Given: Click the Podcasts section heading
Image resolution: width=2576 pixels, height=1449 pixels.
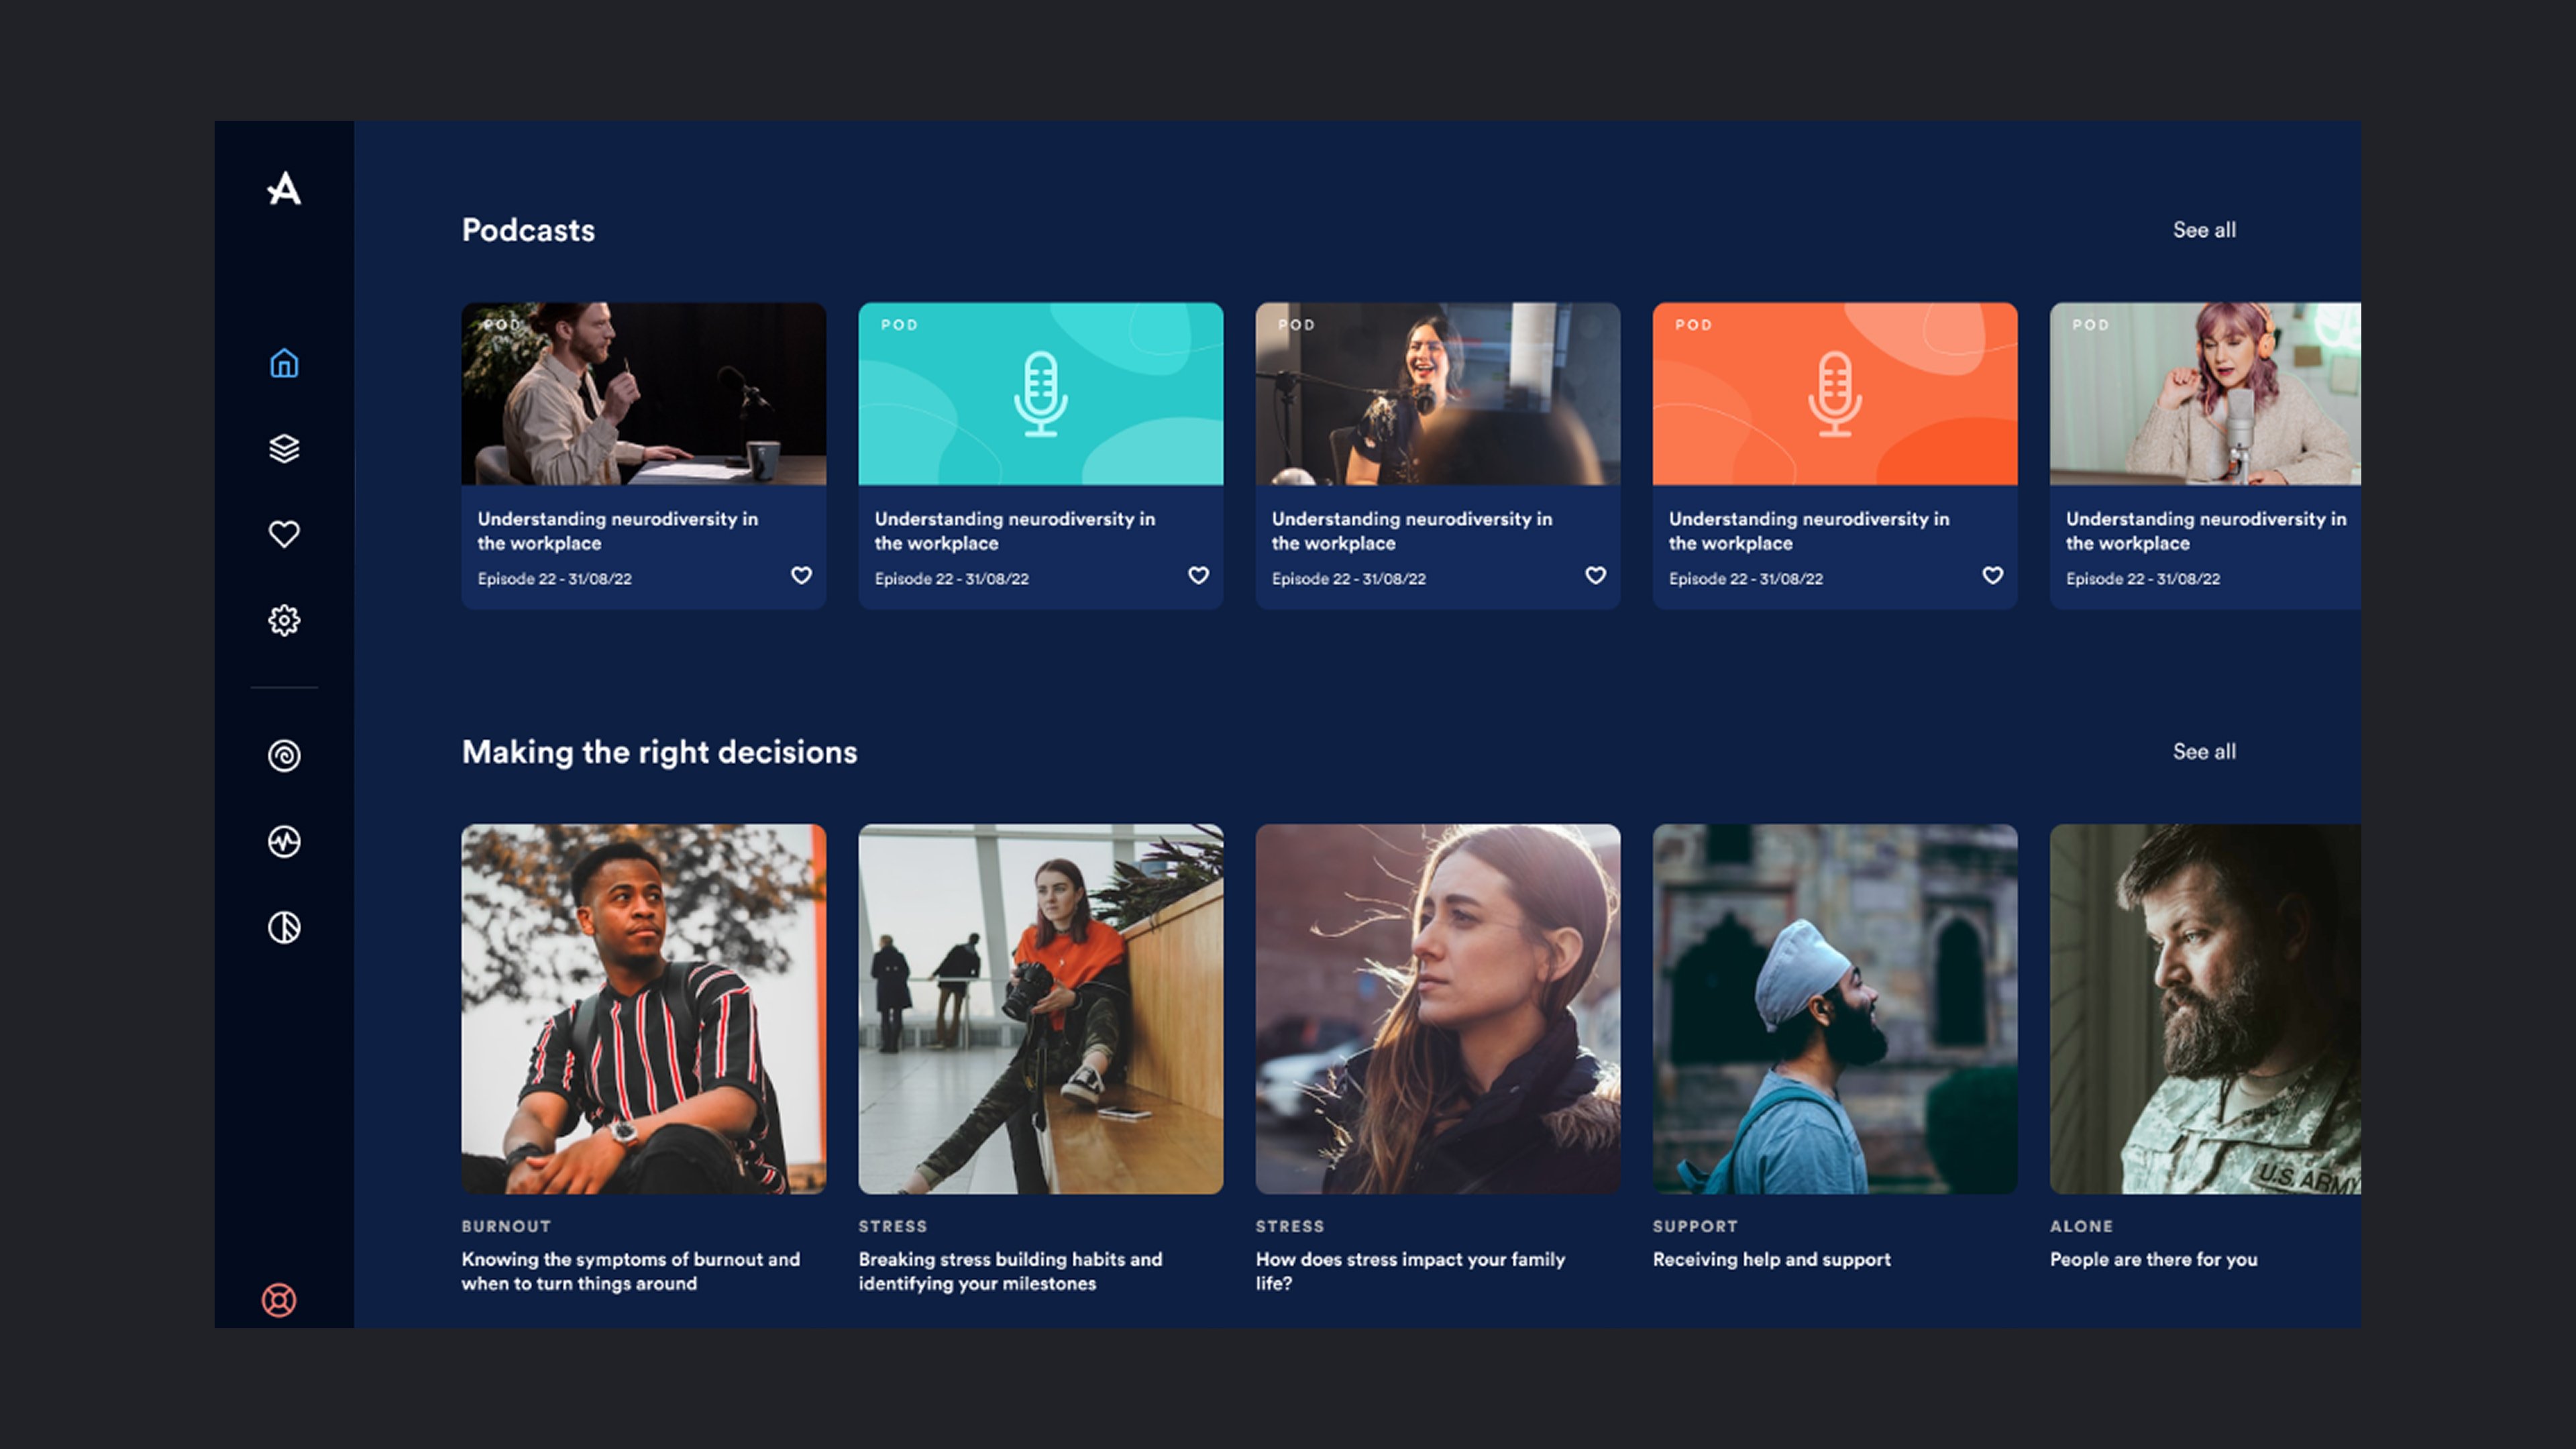Looking at the screenshot, I should [x=528, y=230].
